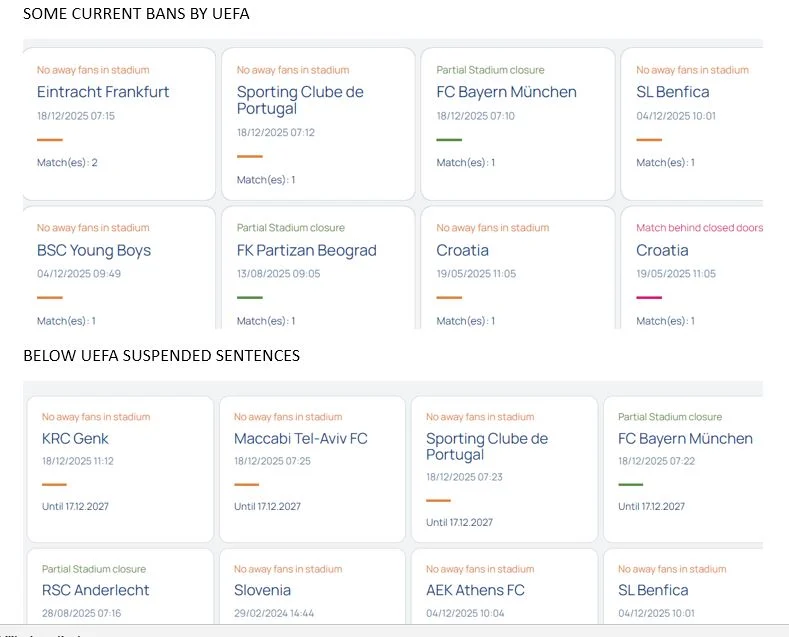Click the Slovenia heading

click(262, 590)
